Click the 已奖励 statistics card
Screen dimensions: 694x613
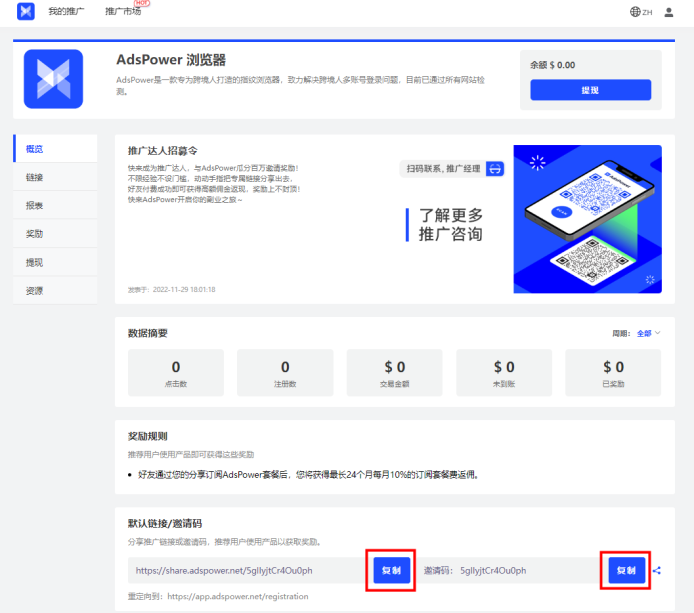tap(613, 373)
